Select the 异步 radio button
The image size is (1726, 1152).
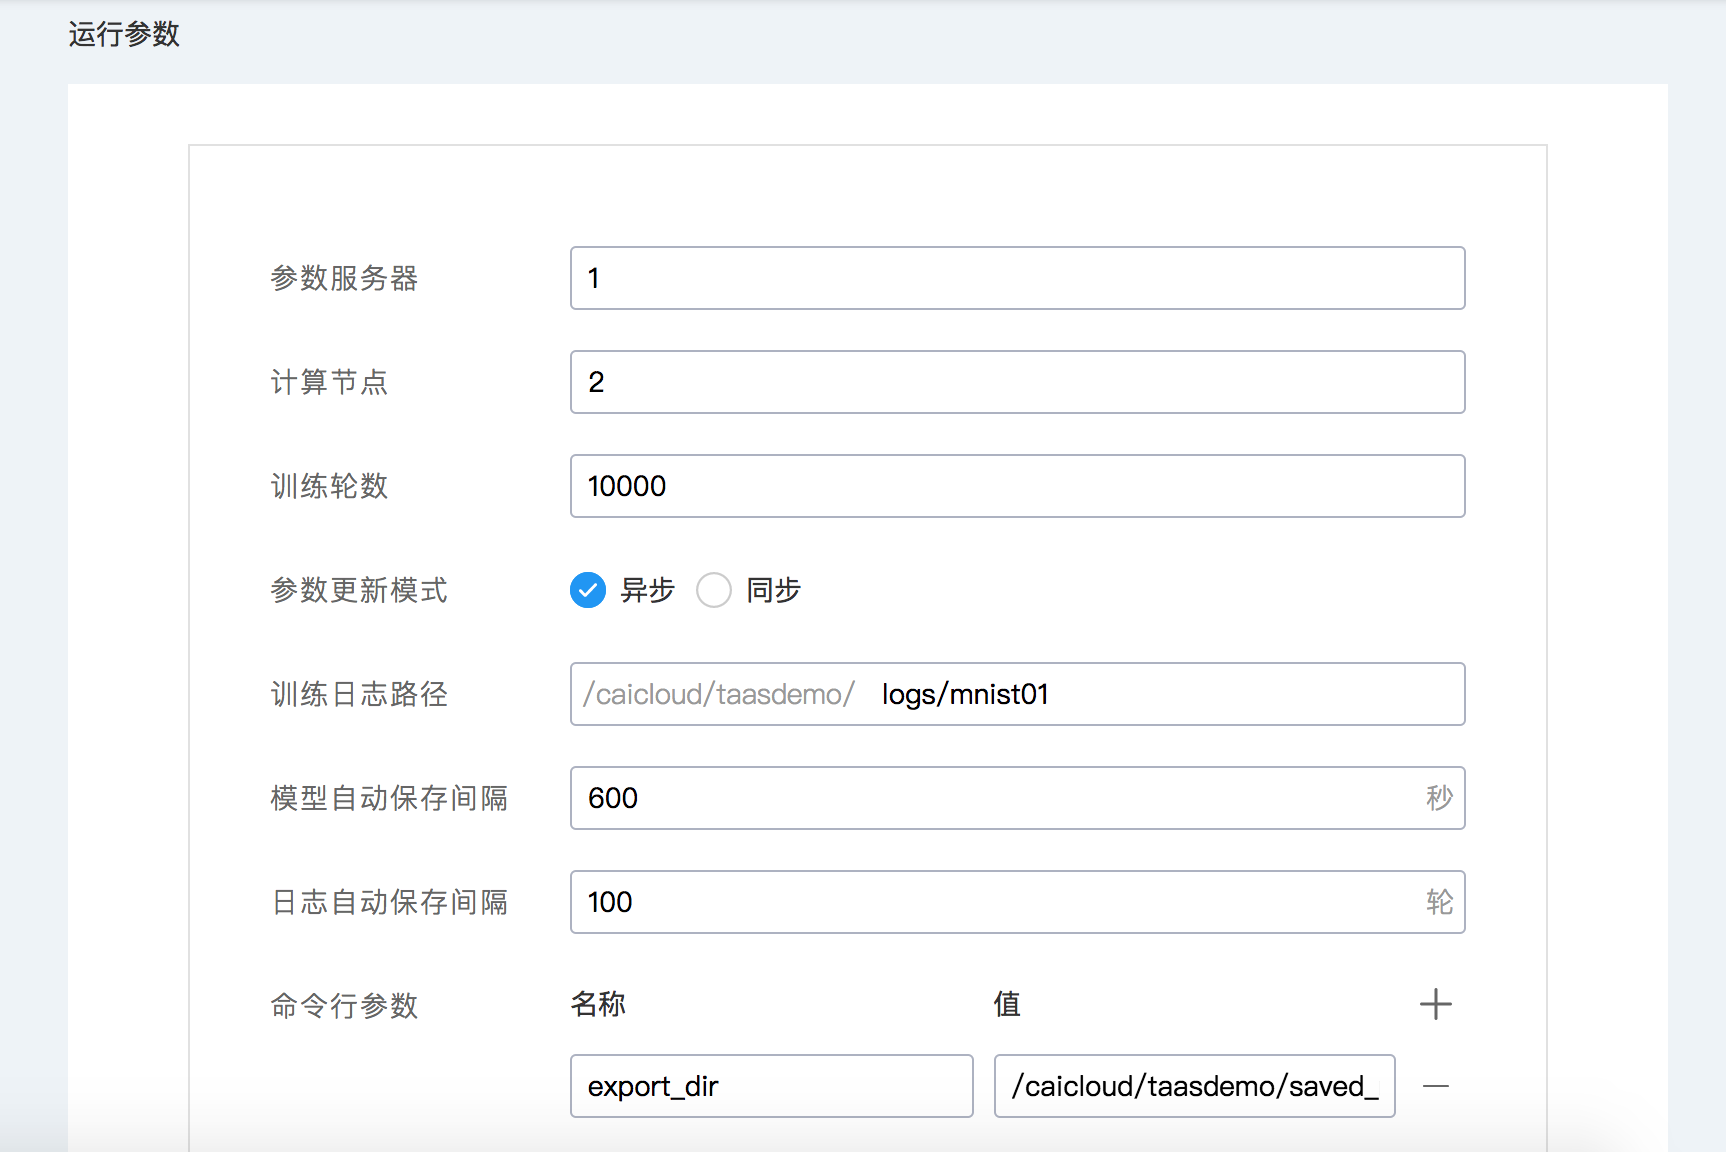point(588,590)
